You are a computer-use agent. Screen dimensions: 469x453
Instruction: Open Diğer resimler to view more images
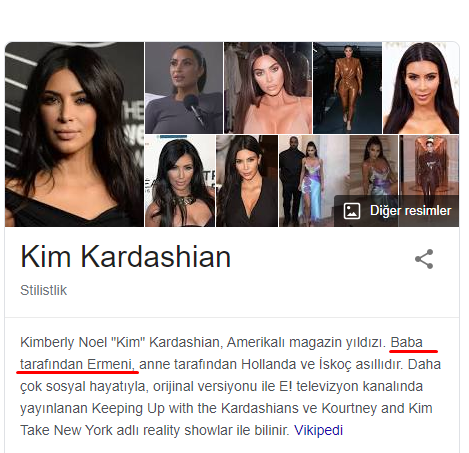click(397, 211)
